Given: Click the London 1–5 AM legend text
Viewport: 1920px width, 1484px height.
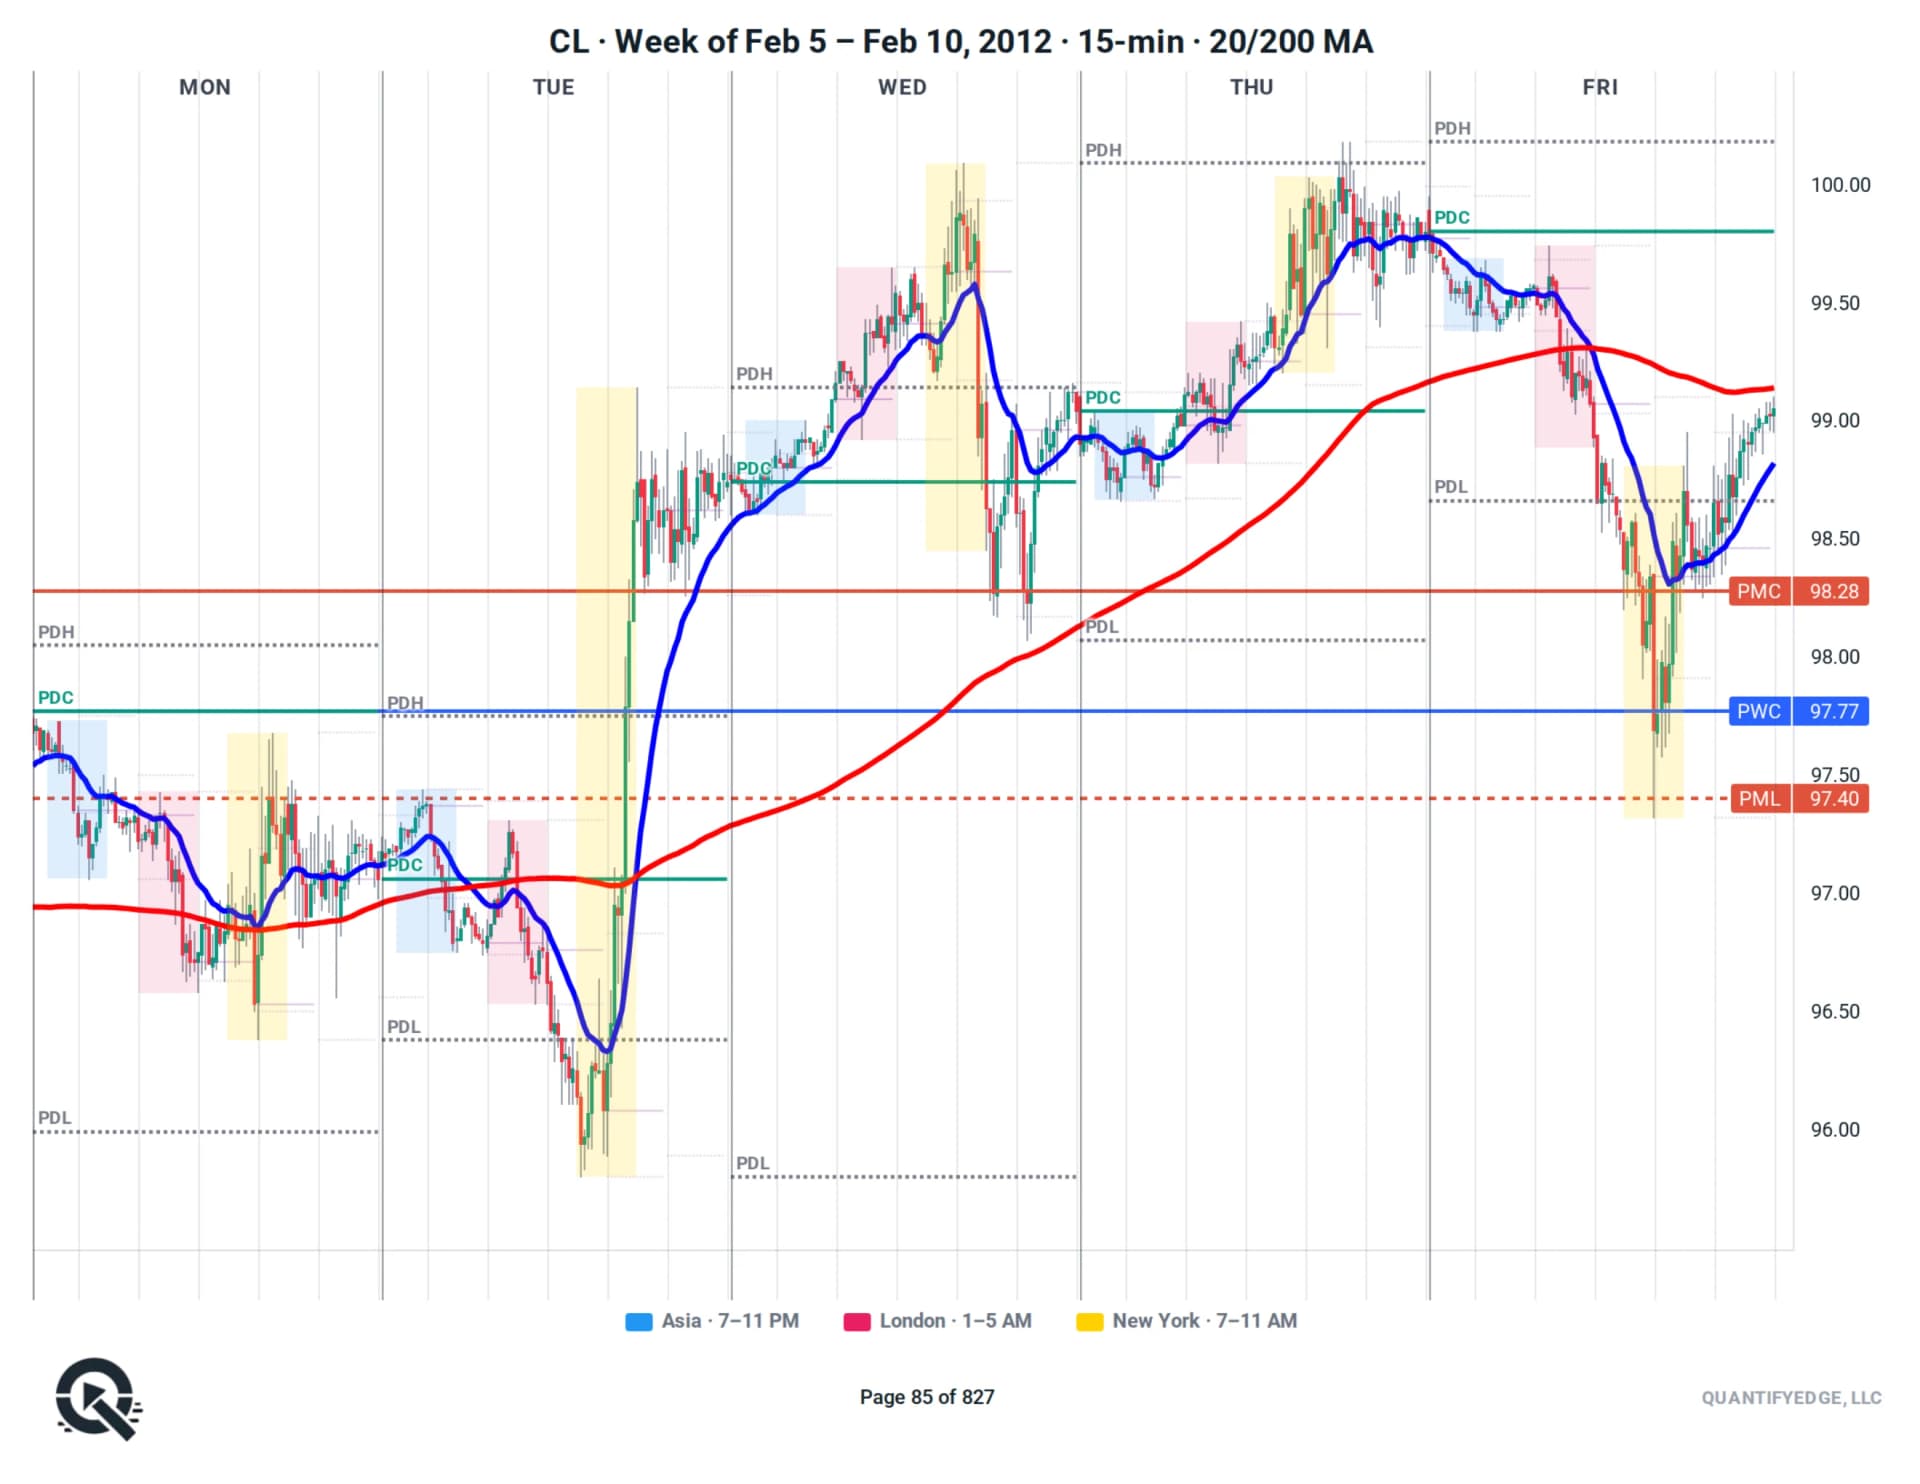Looking at the screenshot, I should 955,1321.
